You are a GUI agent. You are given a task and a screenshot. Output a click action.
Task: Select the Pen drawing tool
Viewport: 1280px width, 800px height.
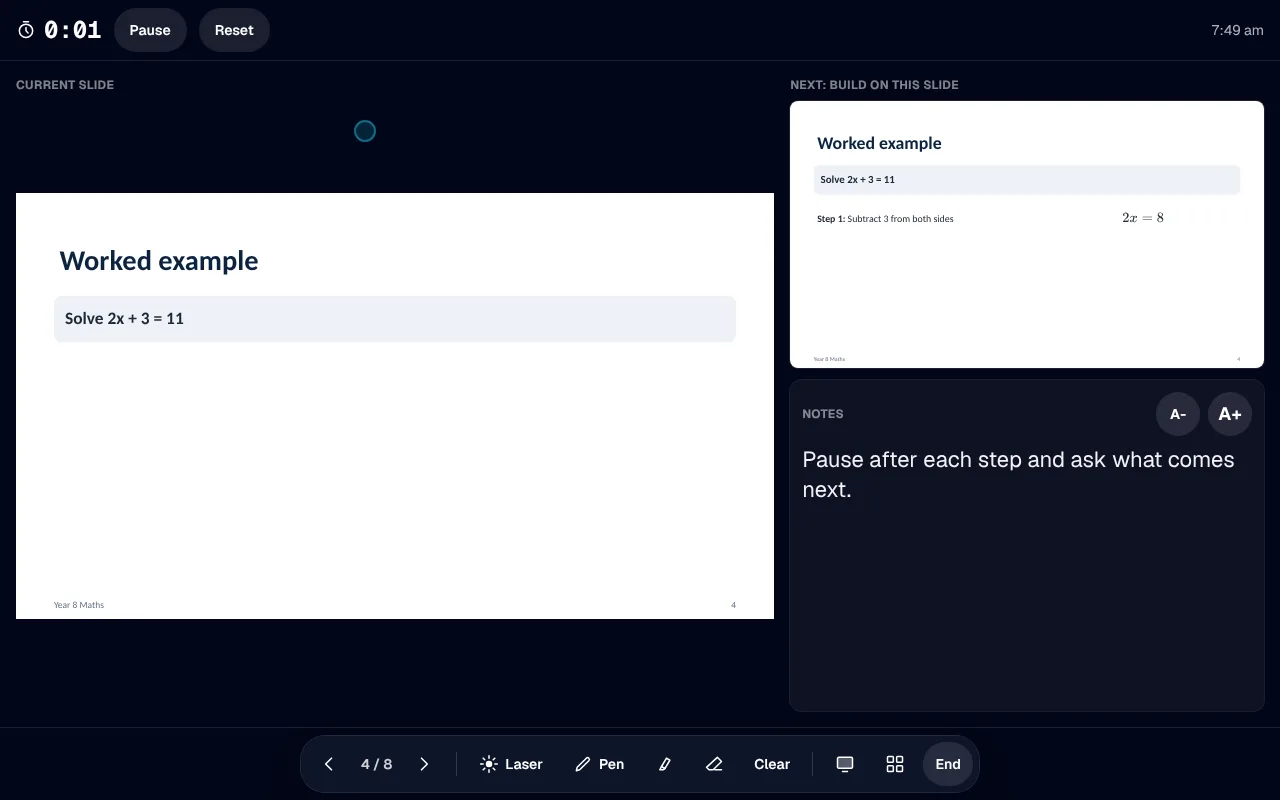pos(600,764)
